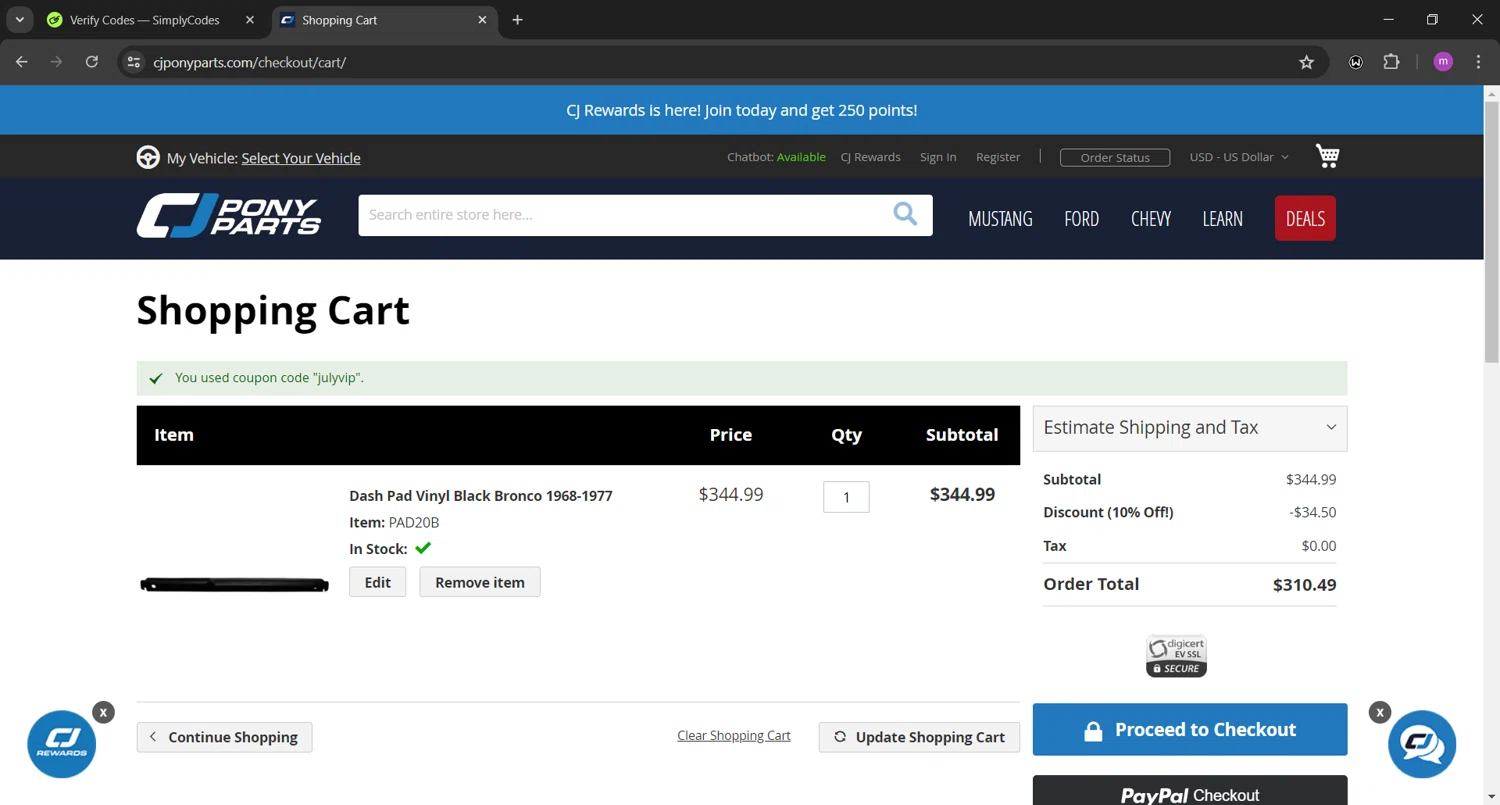Click the Register link
This screenshot has height=805, width=1500.
[998, 157]
